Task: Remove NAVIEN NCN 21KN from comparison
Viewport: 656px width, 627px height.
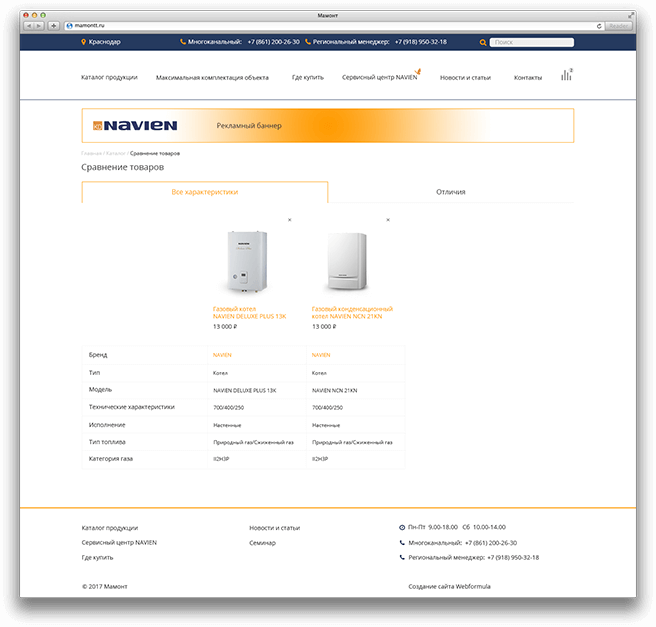Action: coord(388,220)
